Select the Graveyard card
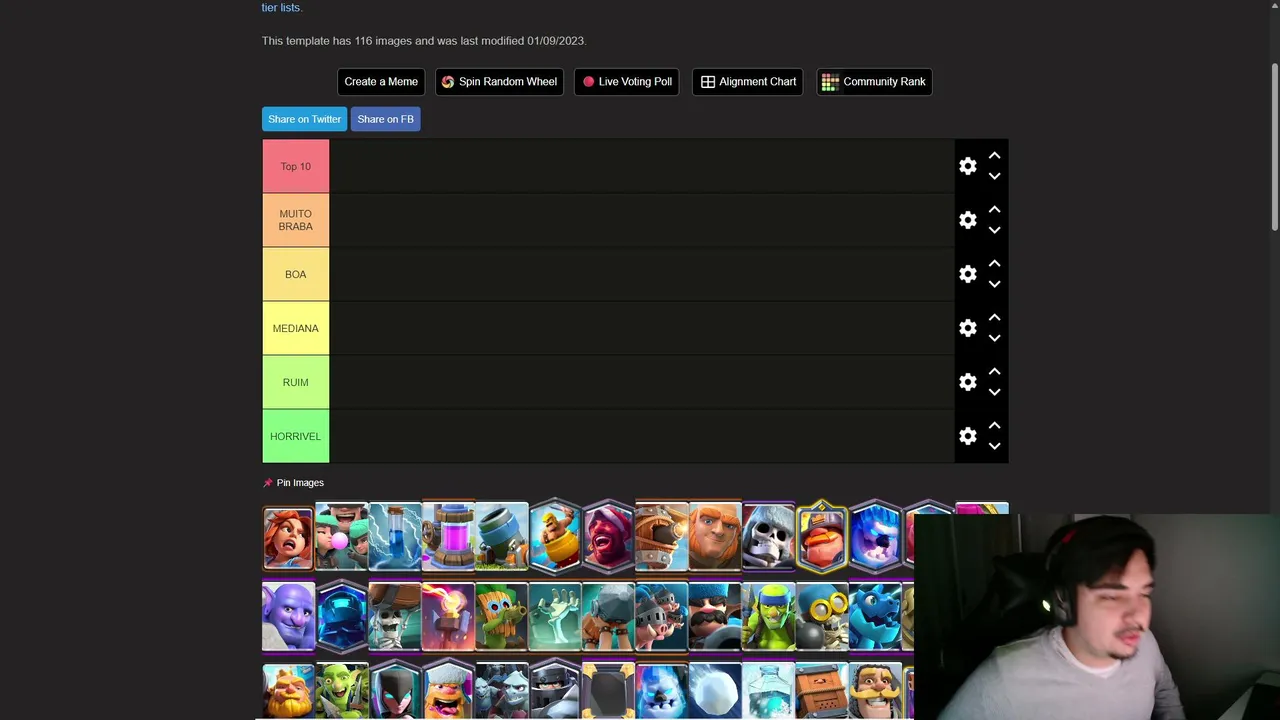Viewport: 1280px width, 720px height. (x=555, y=617)
